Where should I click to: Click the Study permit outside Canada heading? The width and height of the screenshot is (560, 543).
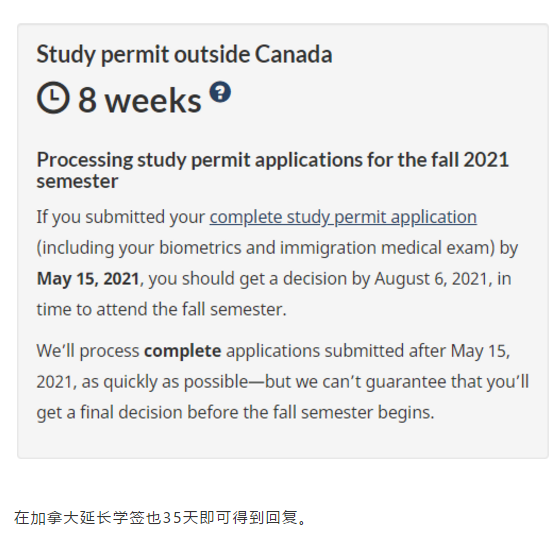point(184,54)
